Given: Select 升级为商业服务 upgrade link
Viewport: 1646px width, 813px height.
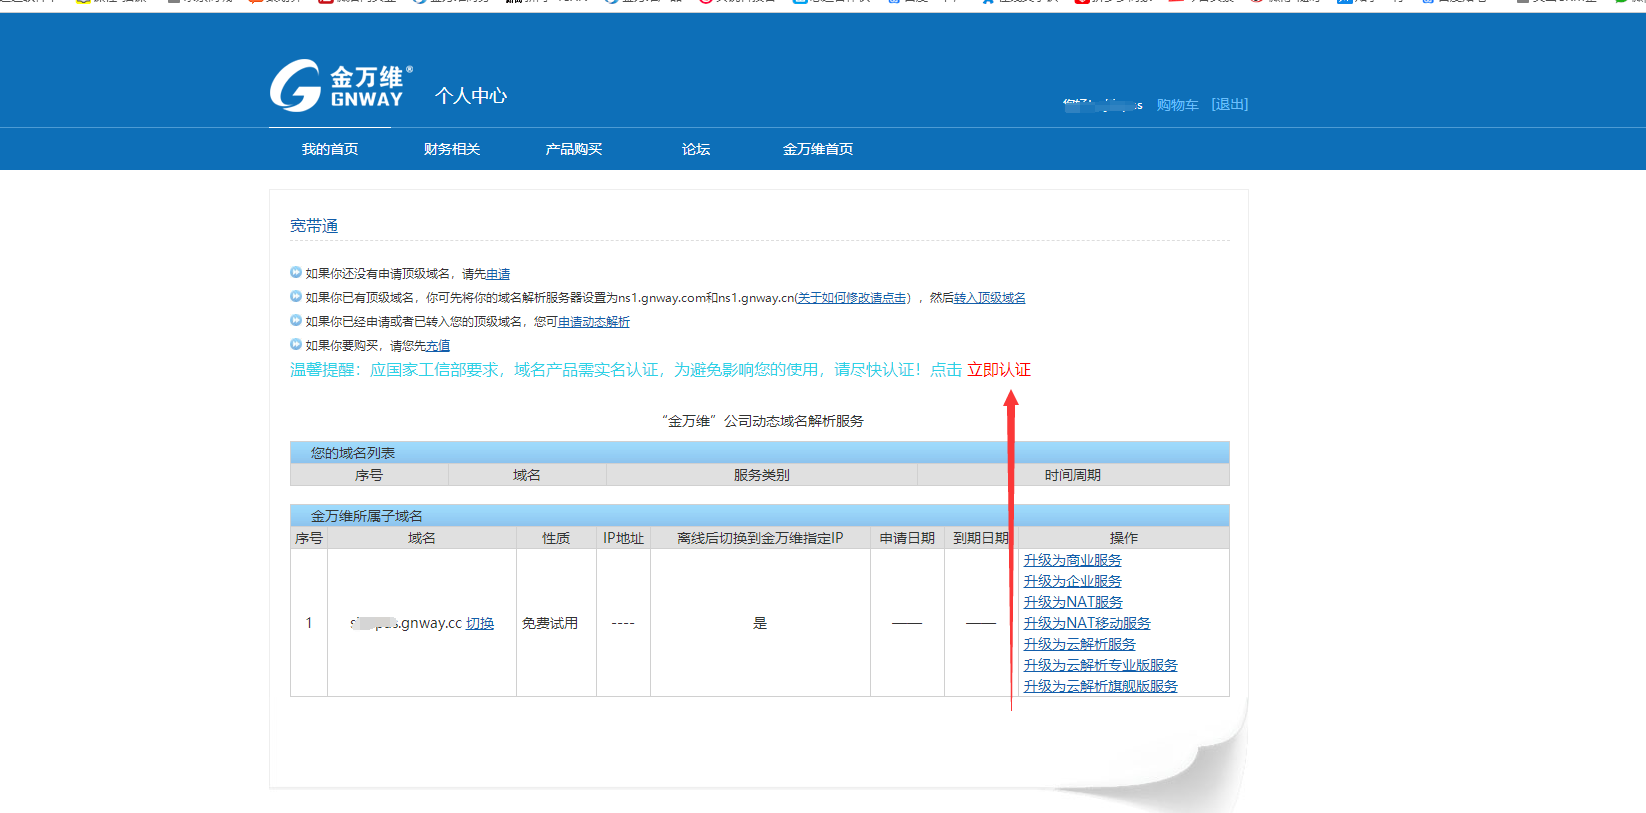Looking at the screenshot, I should click(x=1072, y=560).
